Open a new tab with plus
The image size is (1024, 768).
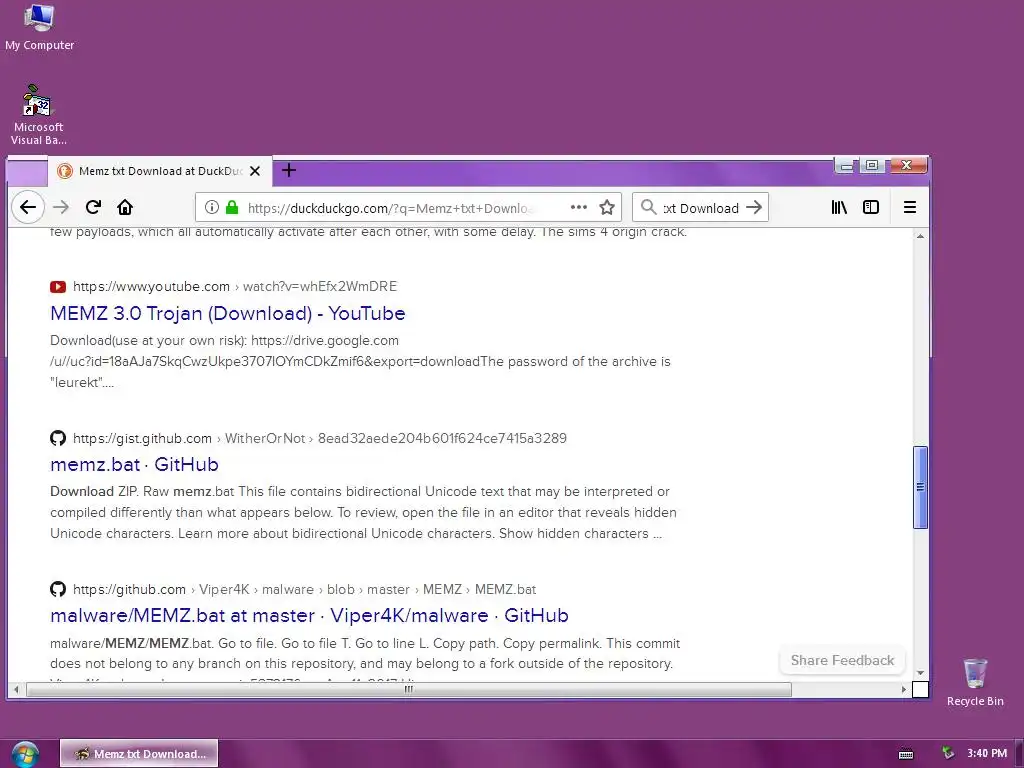pos(289,171)
